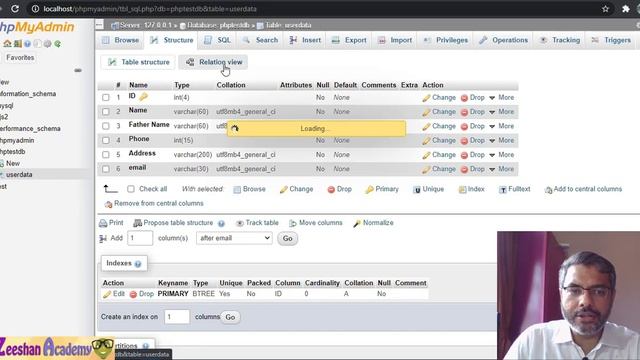Tick the checkbox for Father Name column
Viewport: 640px width, 360px height.
coord(106,126)
